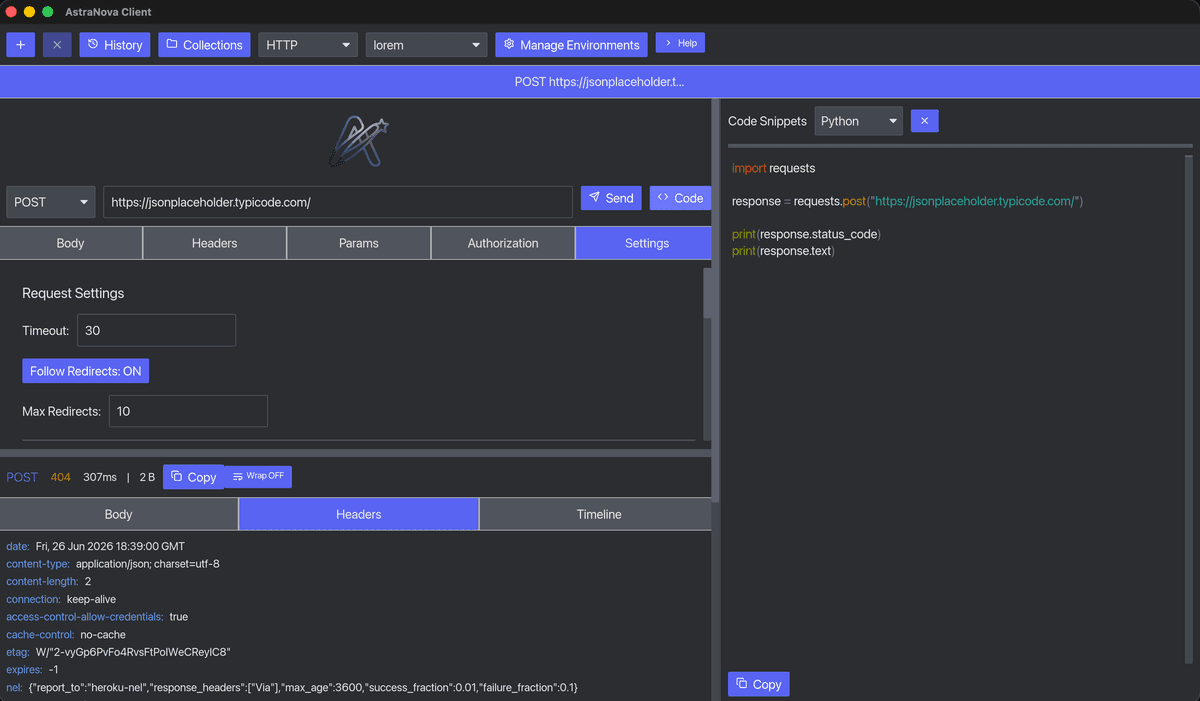
Task: Open the Help menu
Action: click(x=680, y=43)
